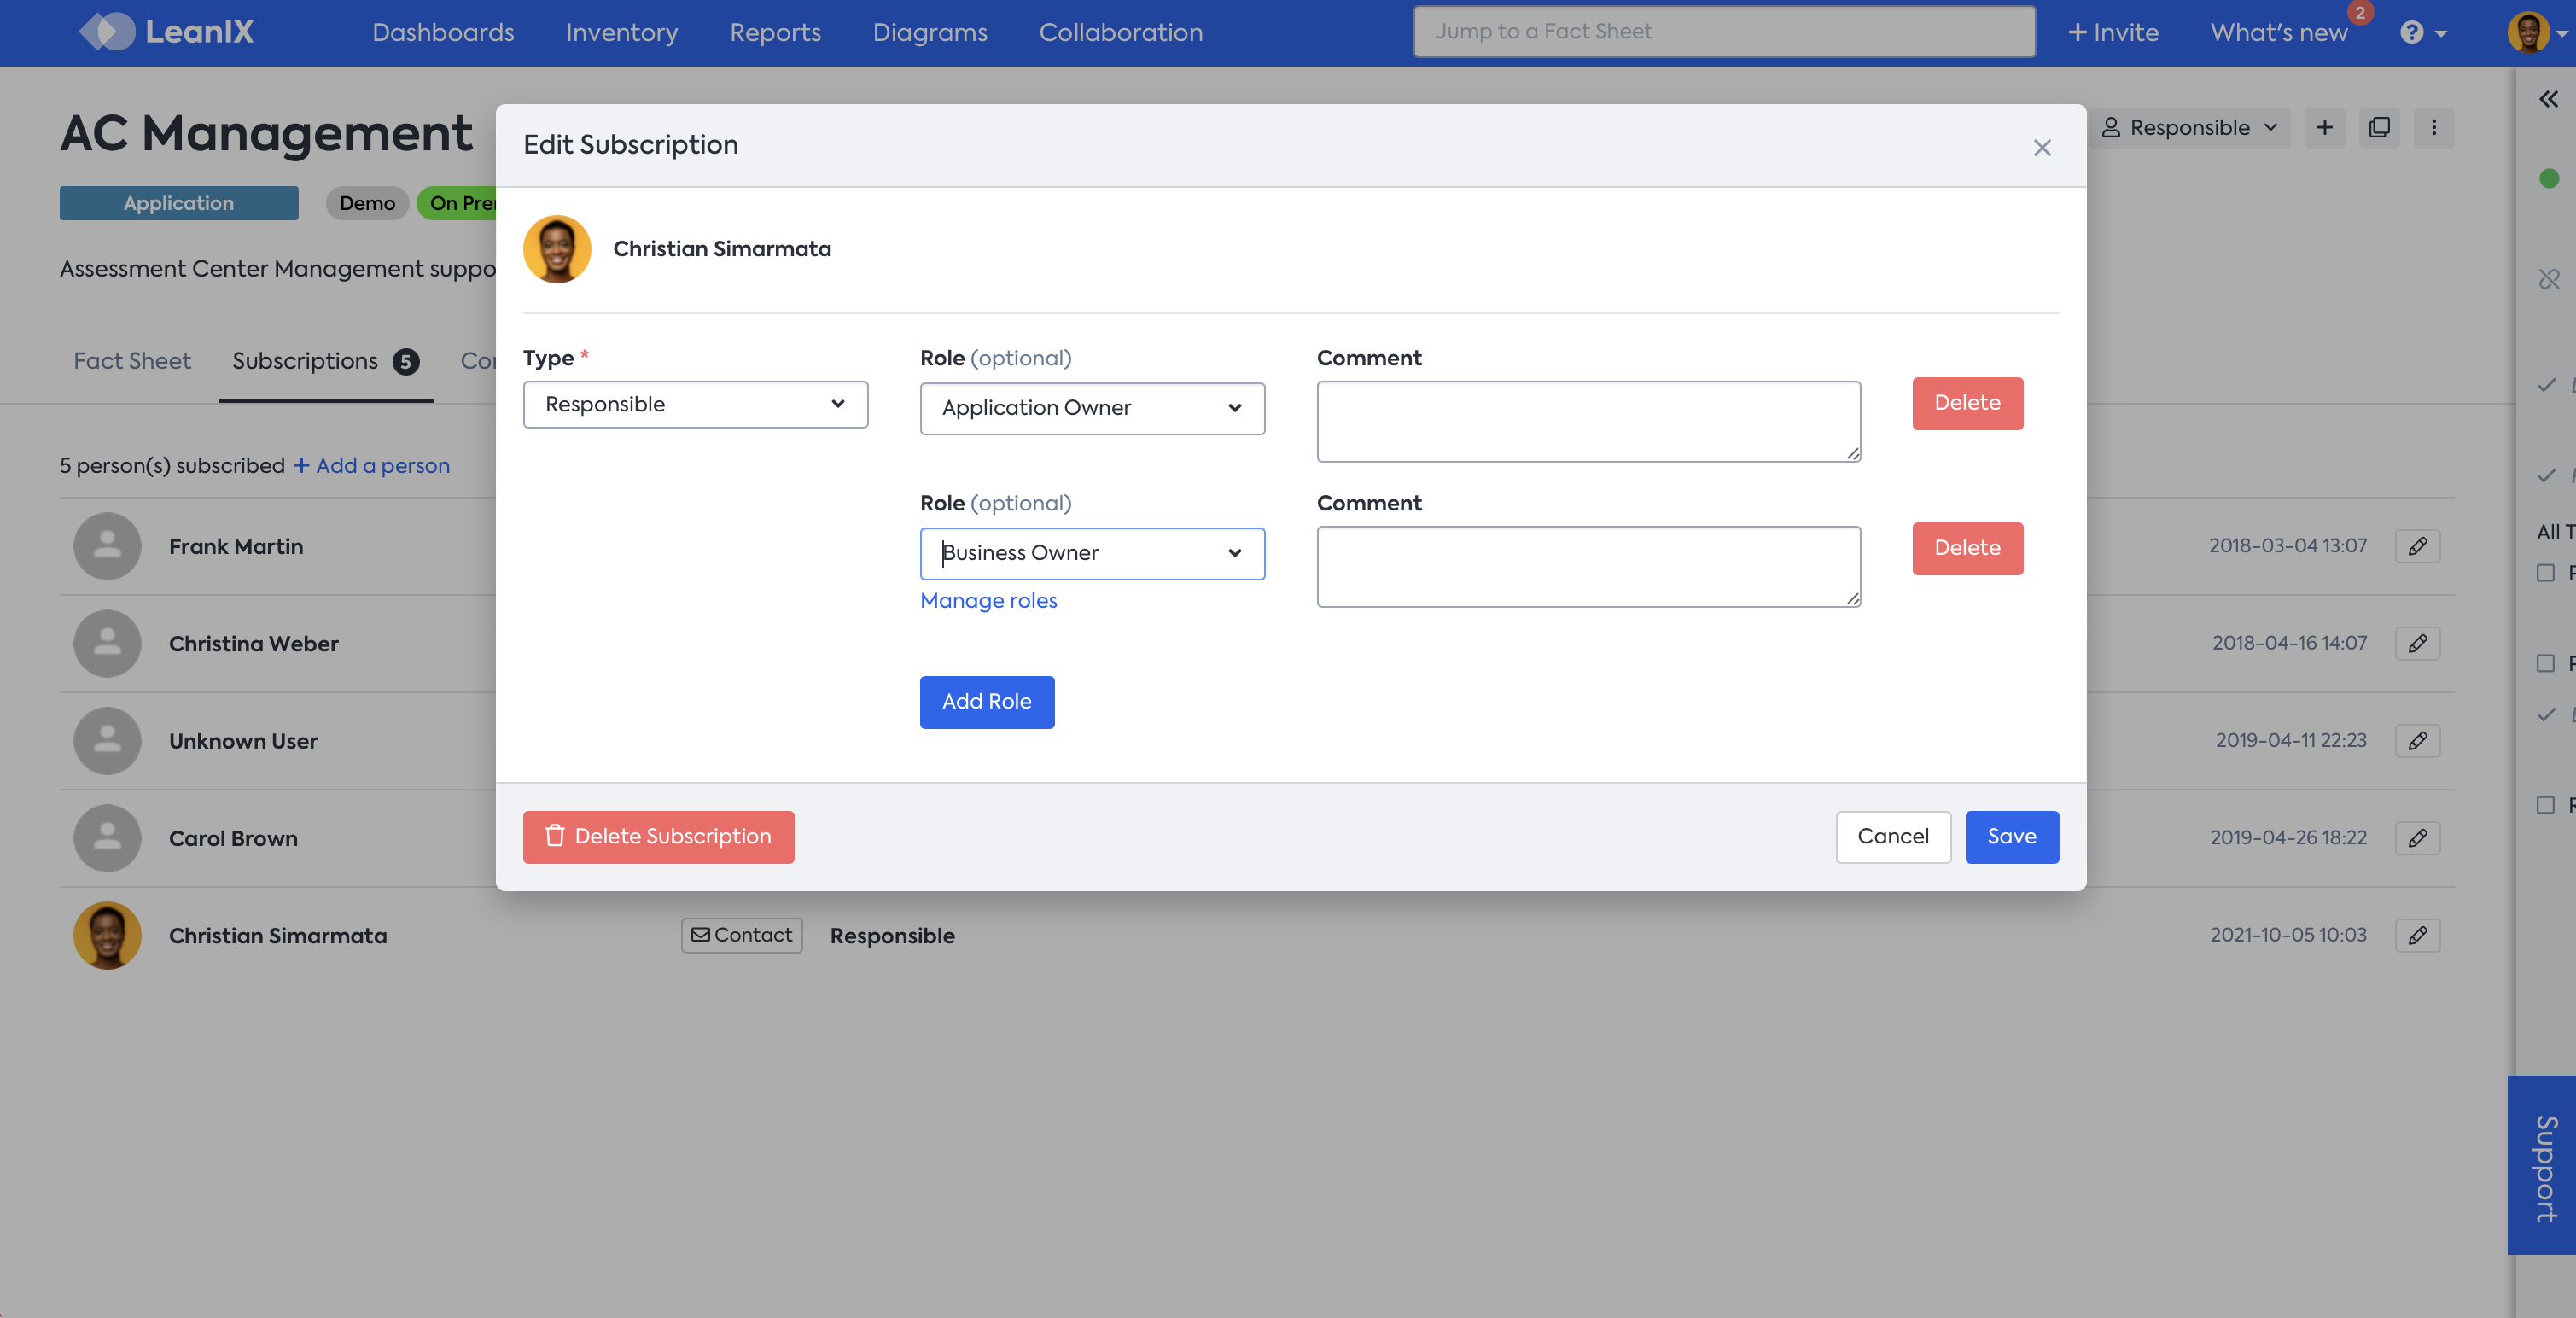Tick the second checkbox in right sidebar

2545,664
